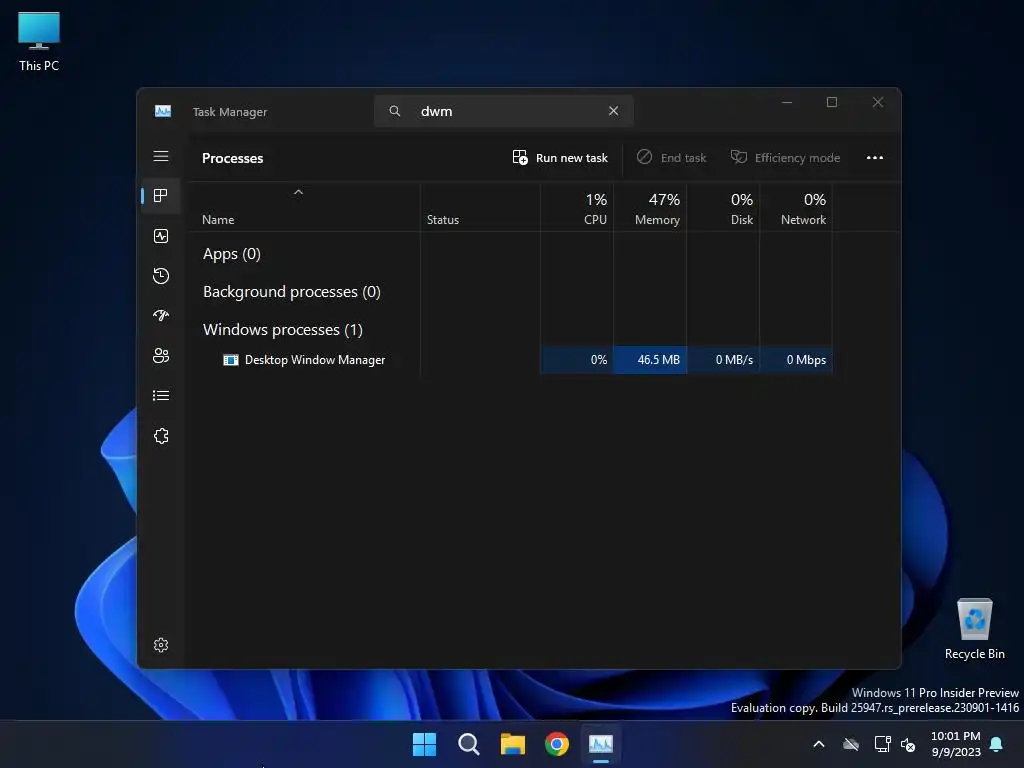The width and height of the screenshot is (1024, 768).
Task: Maximize the Task Manager window
Action: click(x=832, y=102)
